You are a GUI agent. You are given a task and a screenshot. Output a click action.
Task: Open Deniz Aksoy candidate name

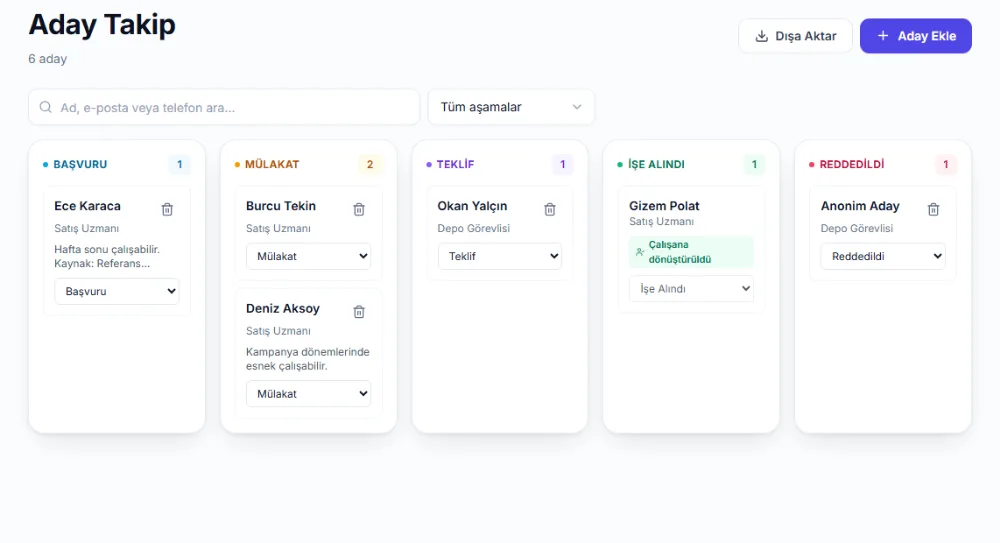coord(283,309)
